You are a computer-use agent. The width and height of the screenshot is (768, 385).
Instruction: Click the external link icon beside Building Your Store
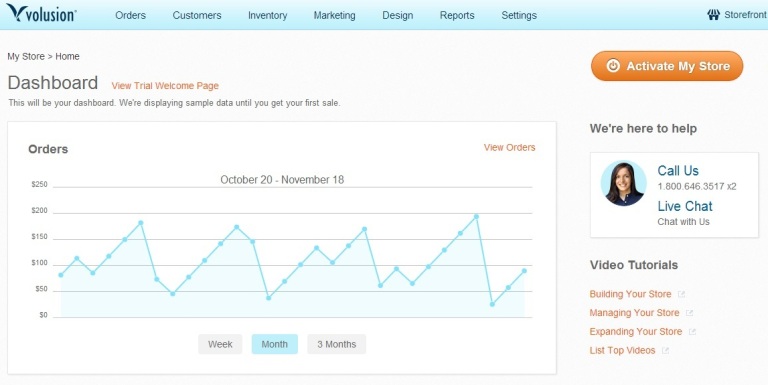pos(681,294)
